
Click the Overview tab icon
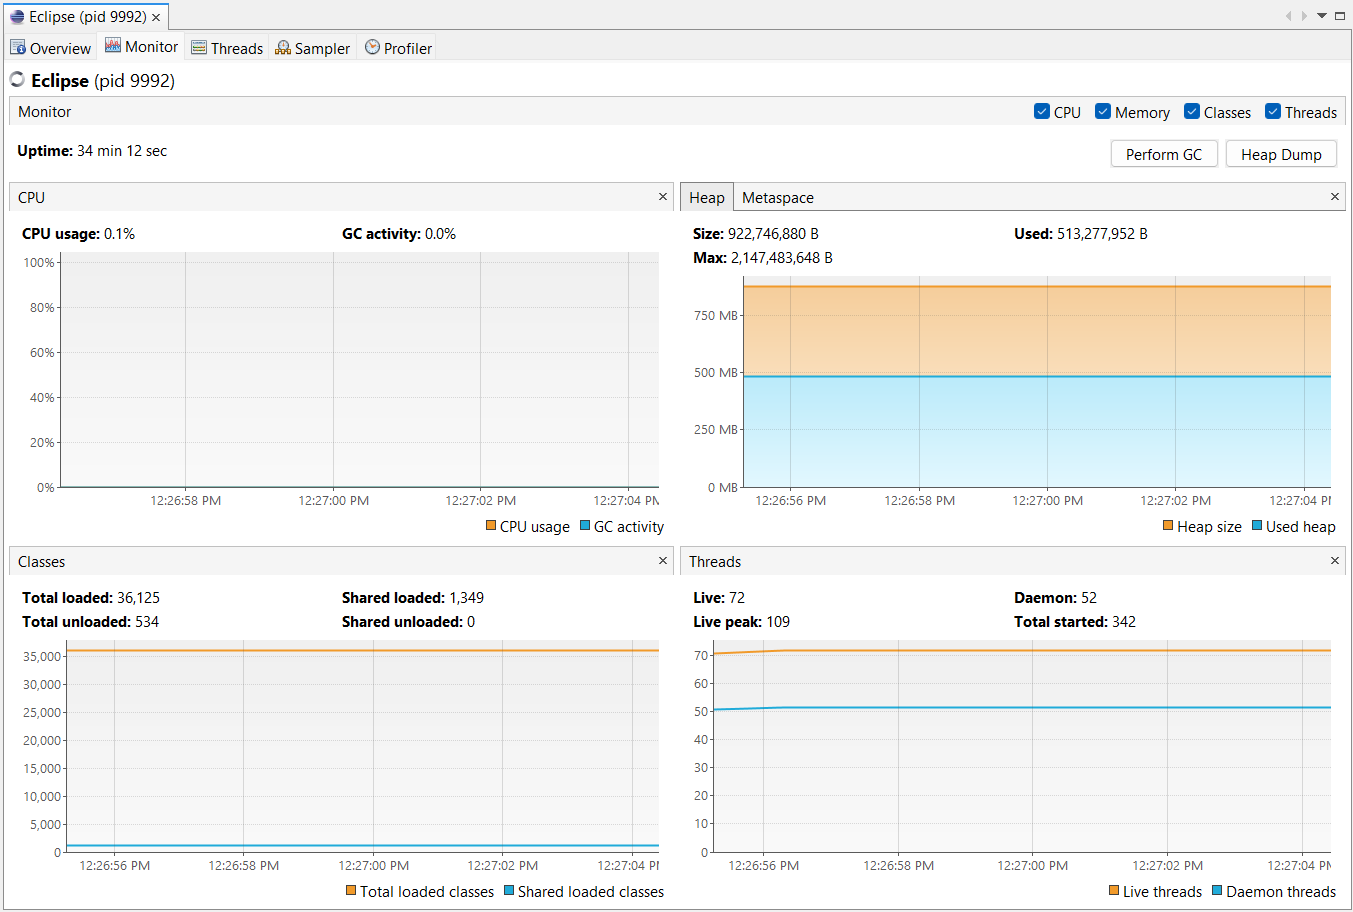click(x=18, y=48)
